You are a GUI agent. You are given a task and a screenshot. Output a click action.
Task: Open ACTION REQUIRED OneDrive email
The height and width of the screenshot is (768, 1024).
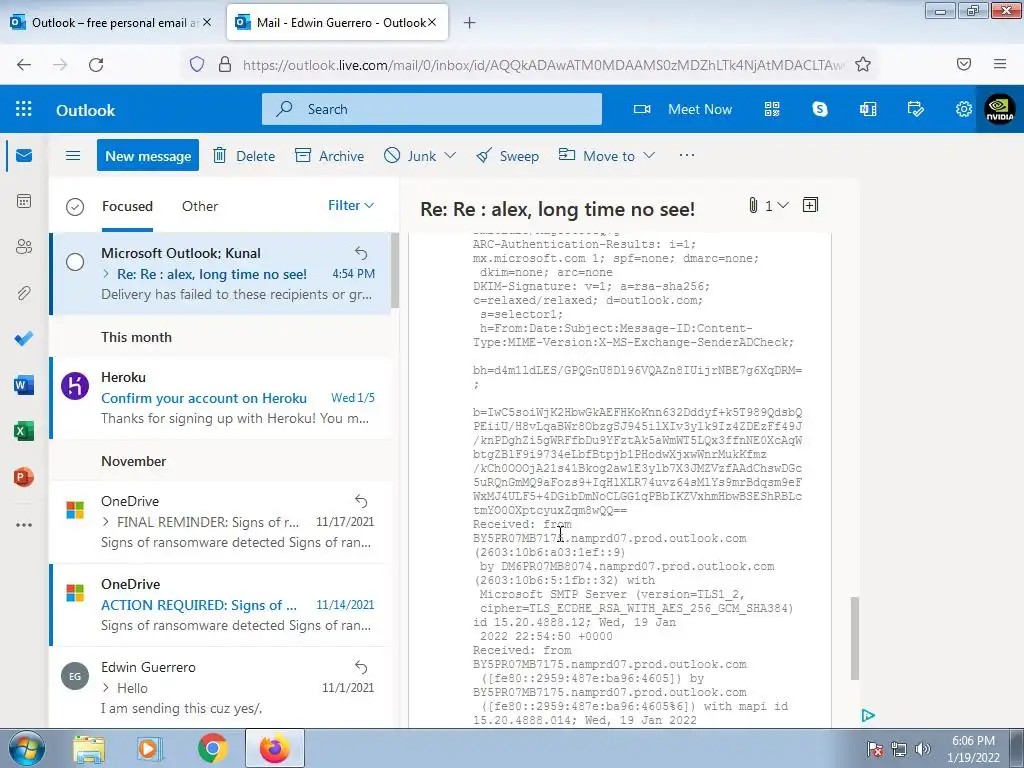point(221,605)
